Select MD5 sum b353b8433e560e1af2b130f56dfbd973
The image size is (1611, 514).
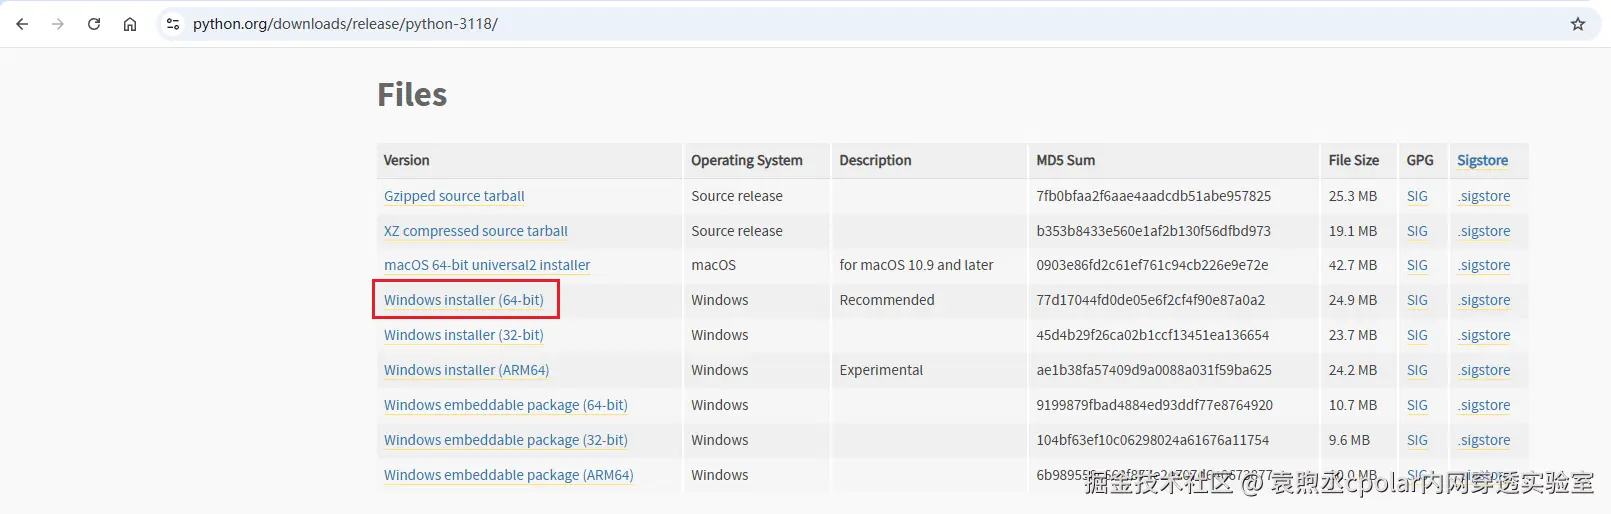1153,231
